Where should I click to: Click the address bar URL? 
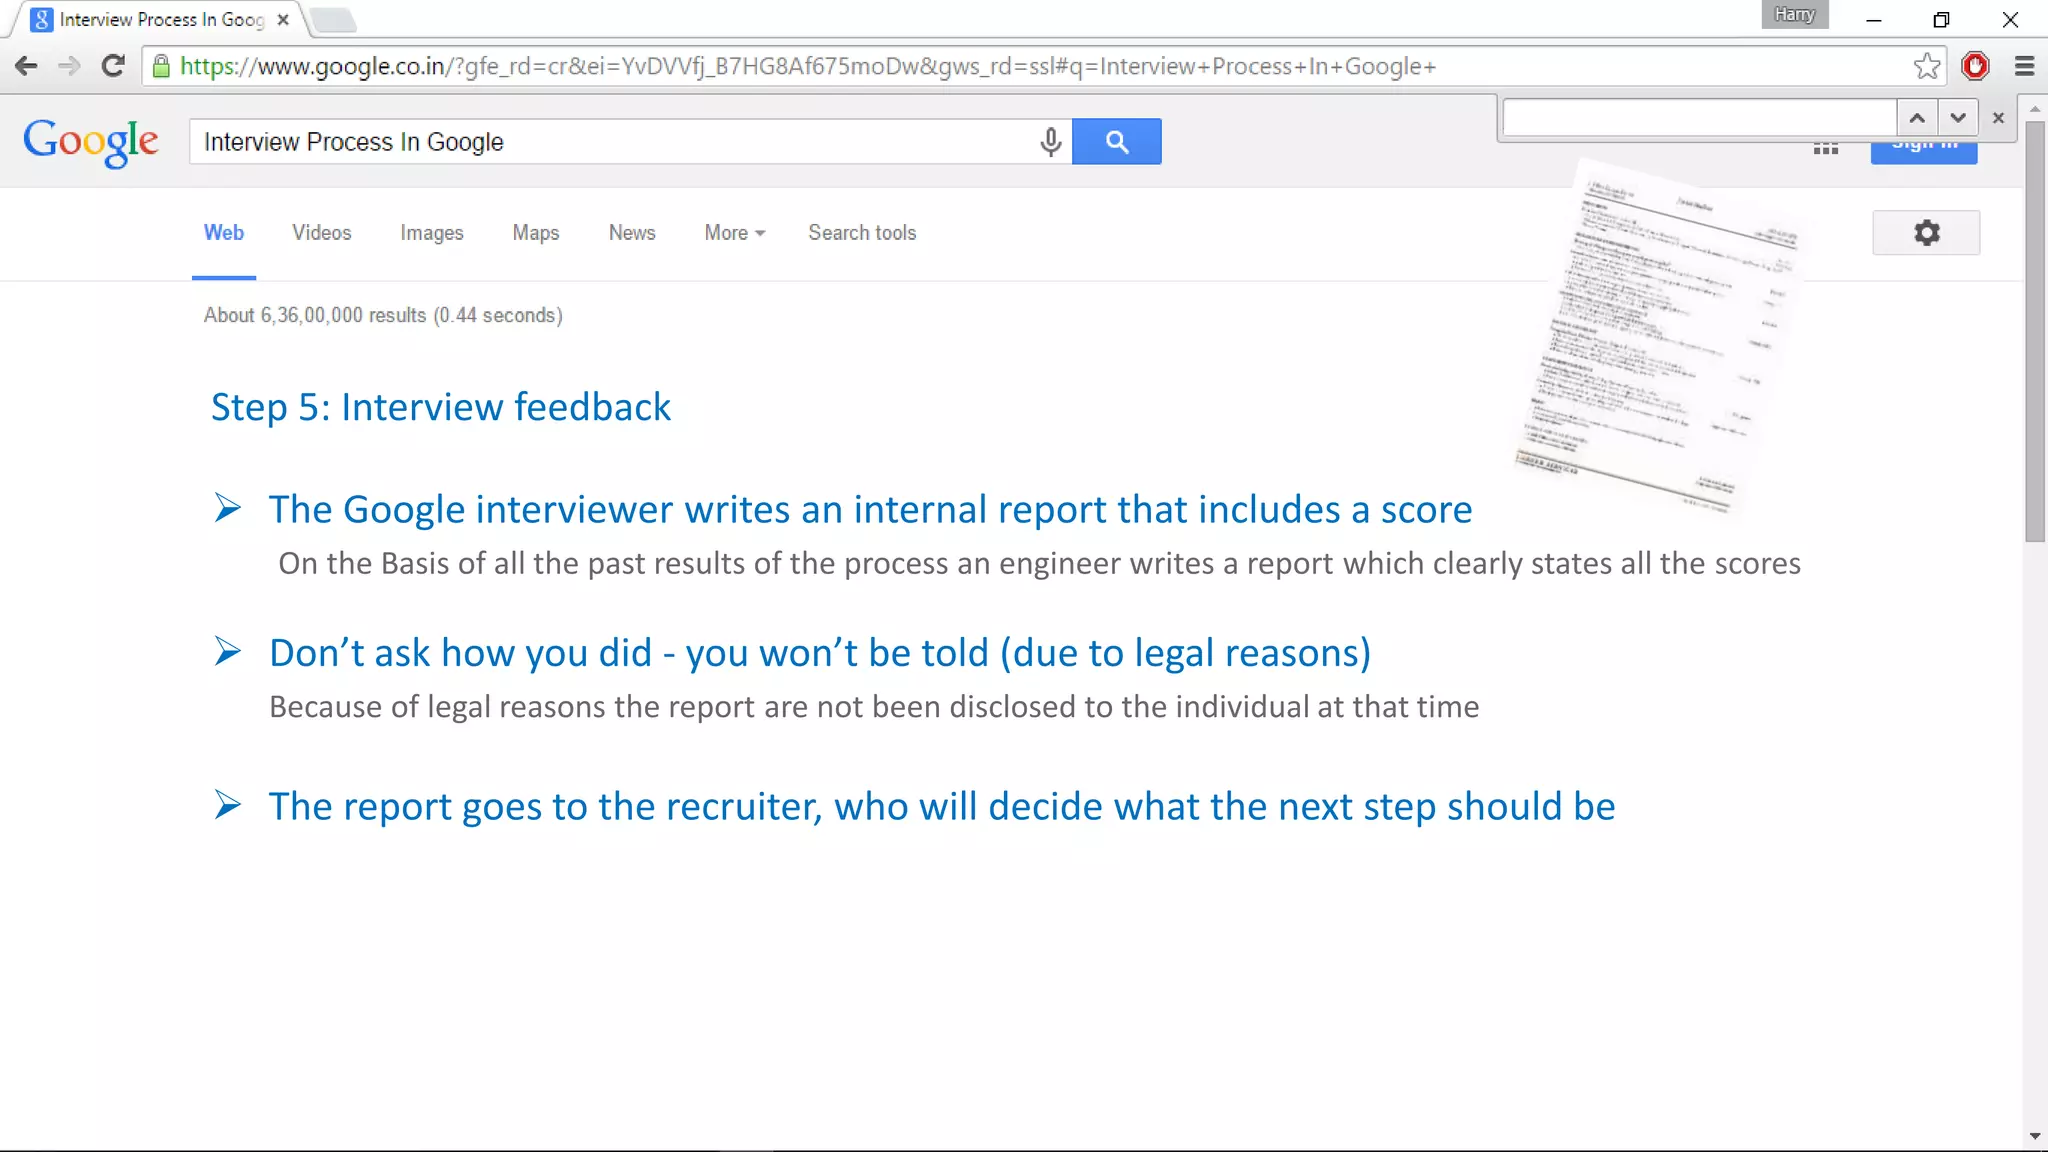coord(808,66)
